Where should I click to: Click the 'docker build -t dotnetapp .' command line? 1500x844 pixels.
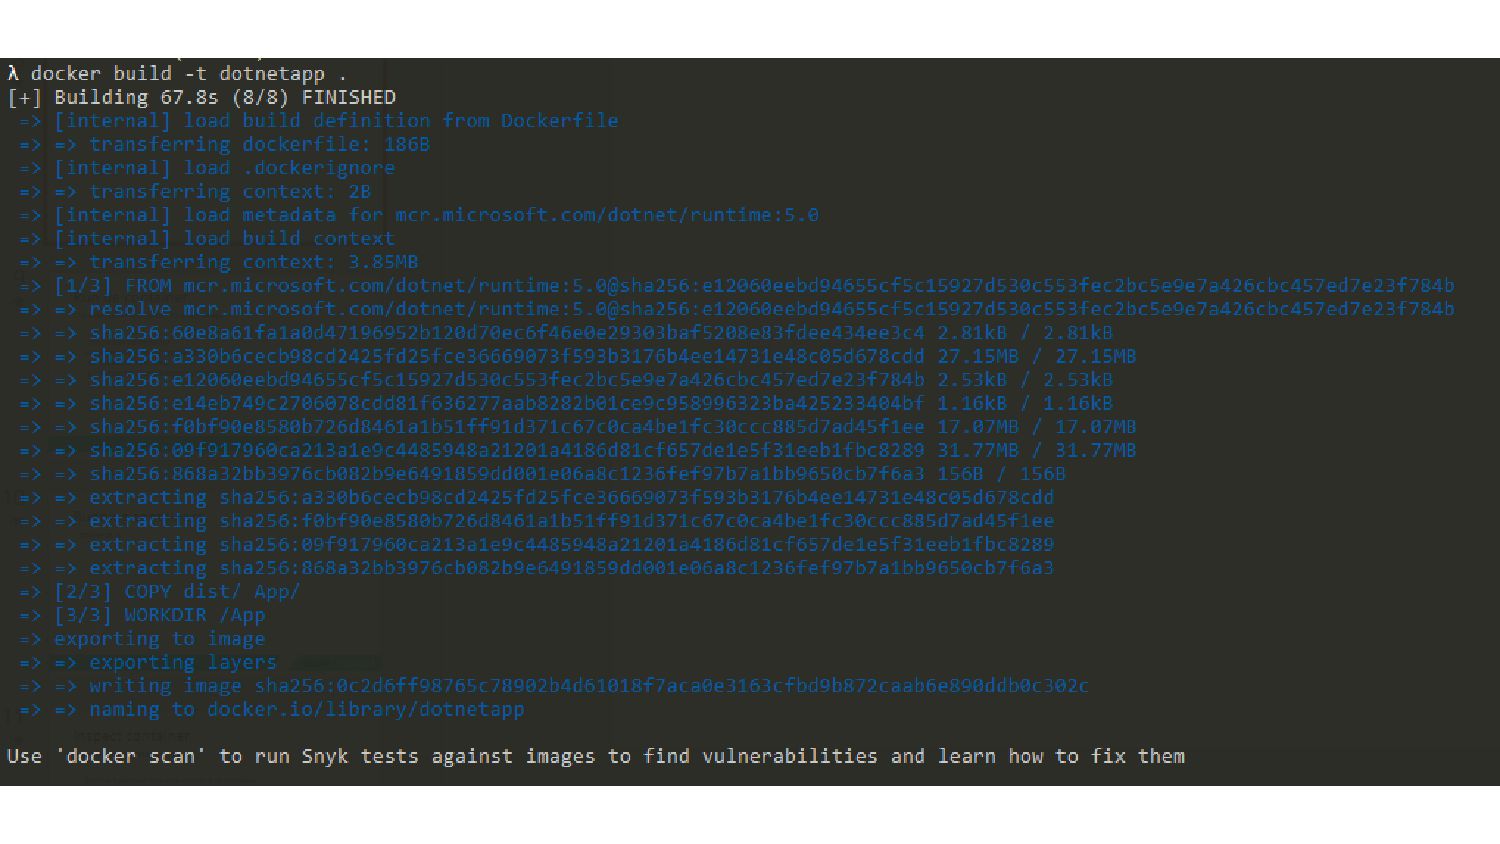point(177,74)
